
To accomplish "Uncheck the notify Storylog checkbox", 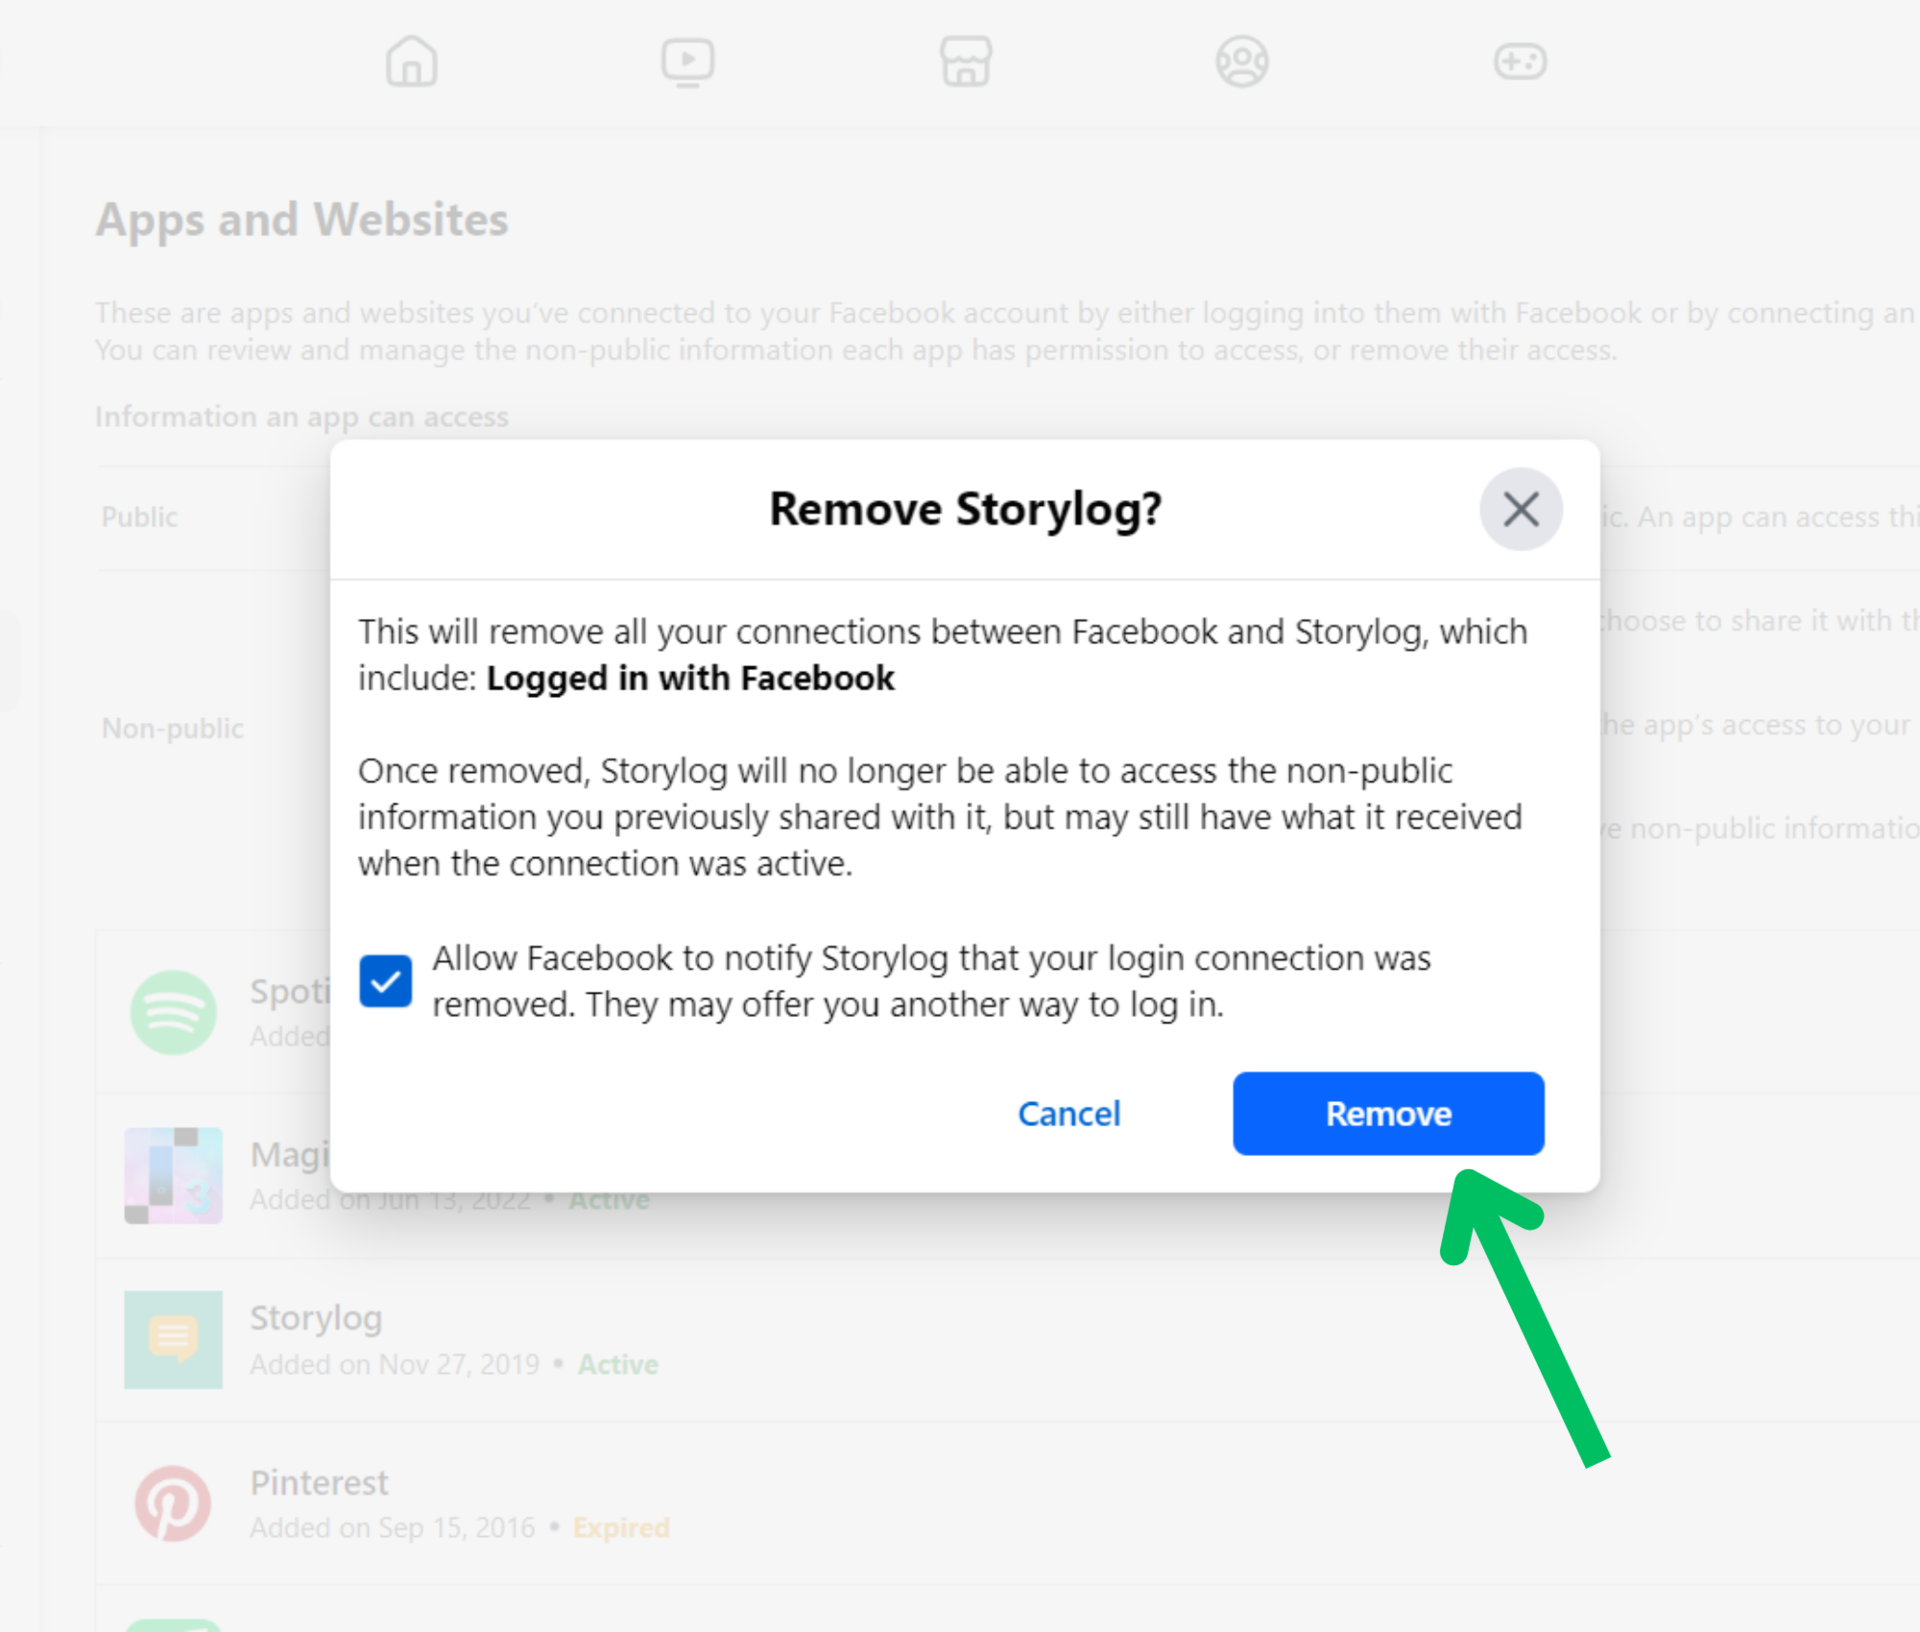I will pyautogui.click(x=385, y=981).
